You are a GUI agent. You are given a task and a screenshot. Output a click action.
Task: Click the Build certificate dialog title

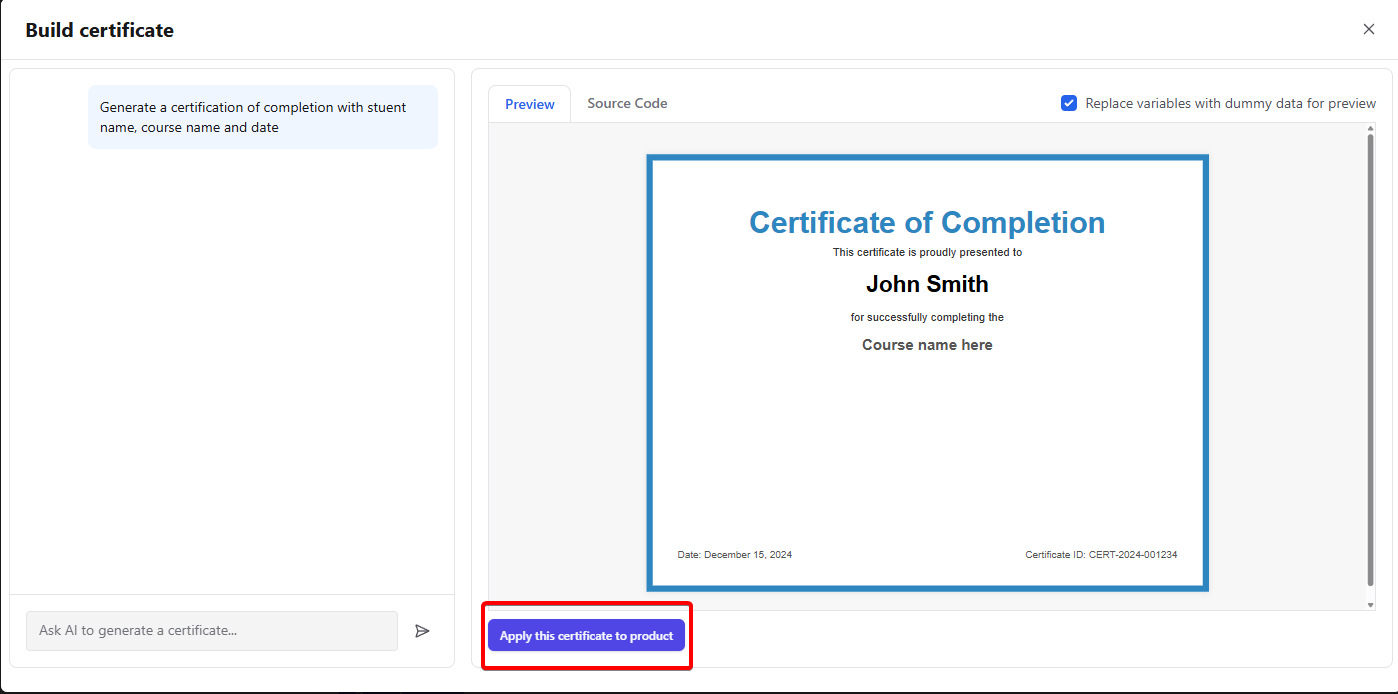coord(99,30)
